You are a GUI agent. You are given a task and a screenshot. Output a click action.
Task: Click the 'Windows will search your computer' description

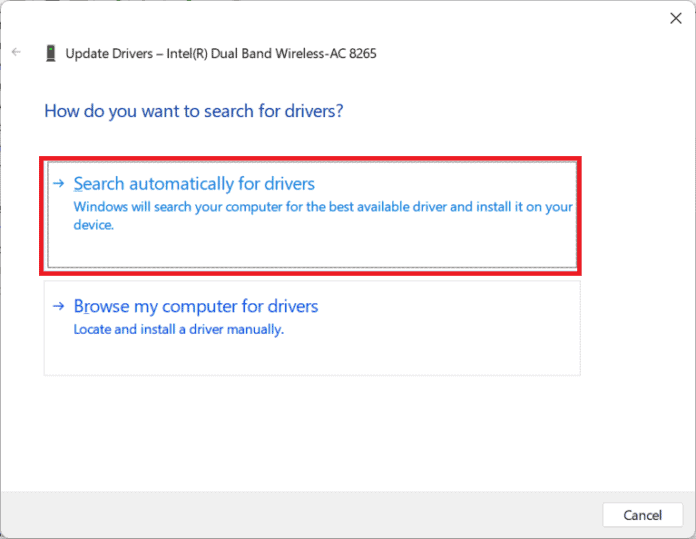point(323,216)
